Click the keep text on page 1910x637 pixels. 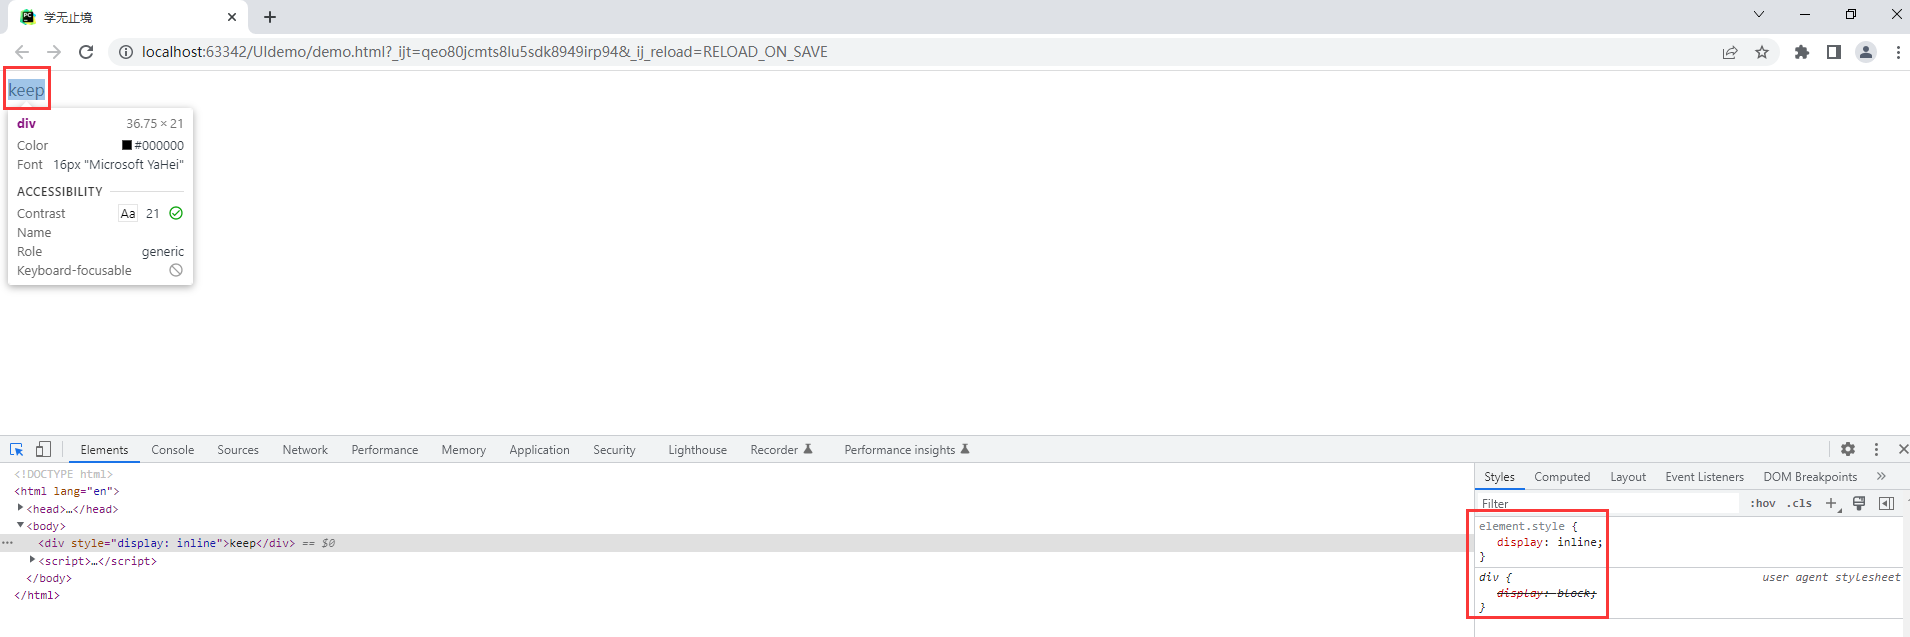tap(26, 90)
